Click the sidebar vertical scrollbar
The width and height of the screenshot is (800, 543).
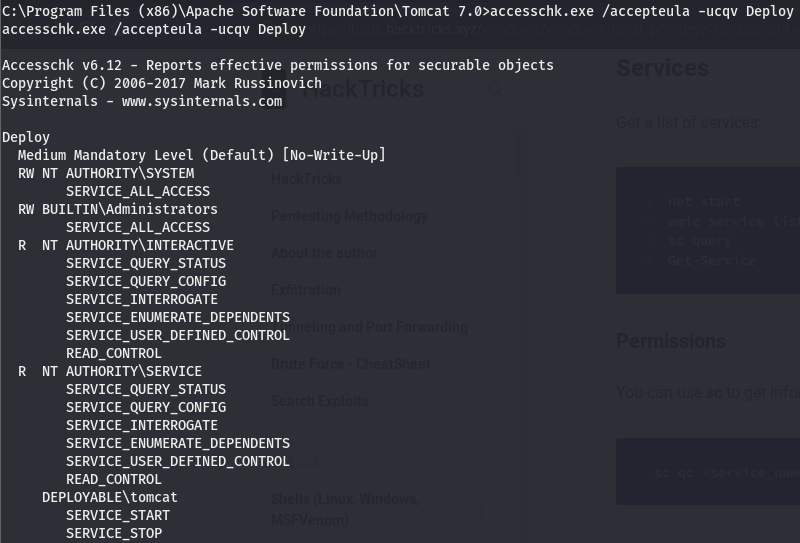(x=521, y=151)
